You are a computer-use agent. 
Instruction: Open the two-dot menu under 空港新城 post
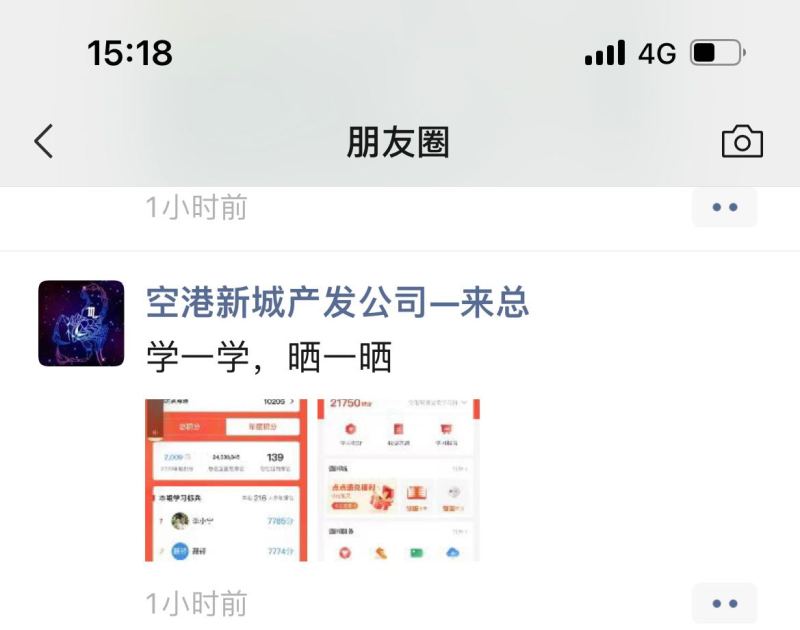click(724, 603)
